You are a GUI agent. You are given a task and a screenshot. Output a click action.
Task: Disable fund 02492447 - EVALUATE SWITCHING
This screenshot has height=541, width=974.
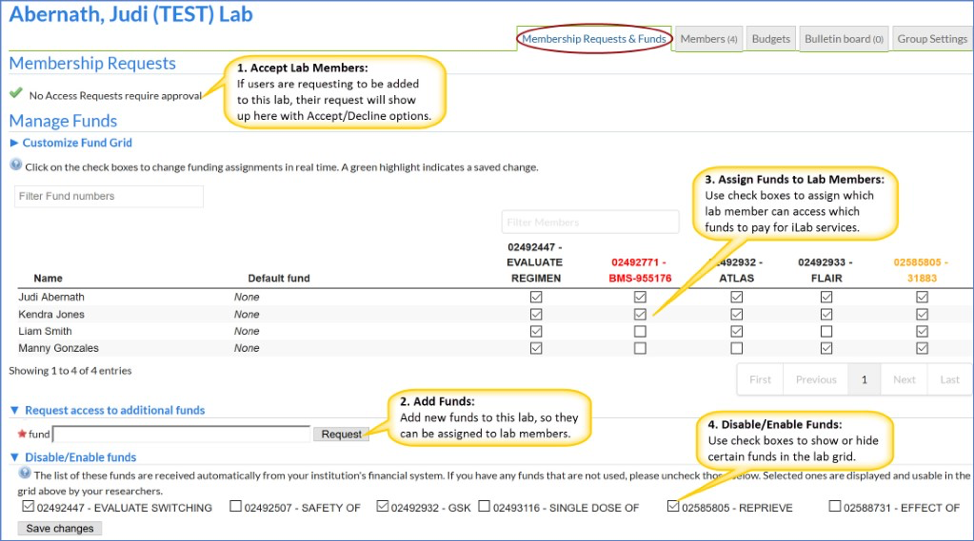pyautogui.click(x=28, y=506)
